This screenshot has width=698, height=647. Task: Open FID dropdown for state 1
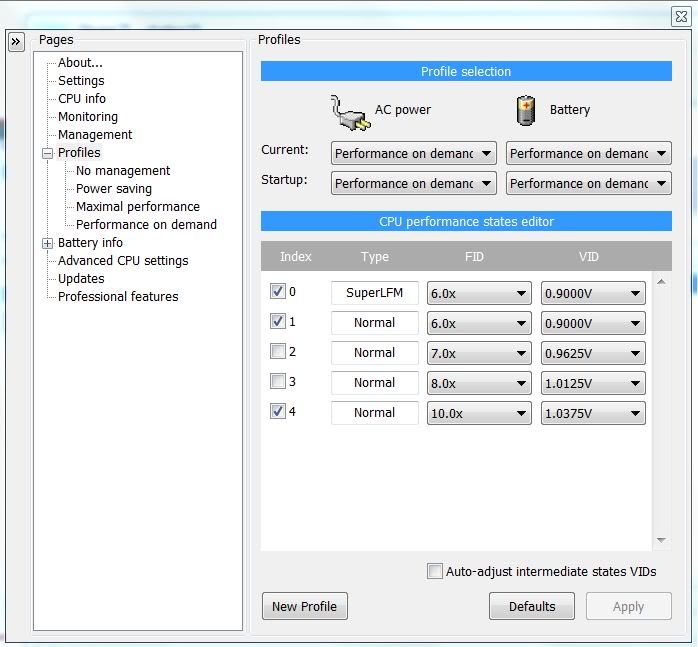tap(479, 323)
